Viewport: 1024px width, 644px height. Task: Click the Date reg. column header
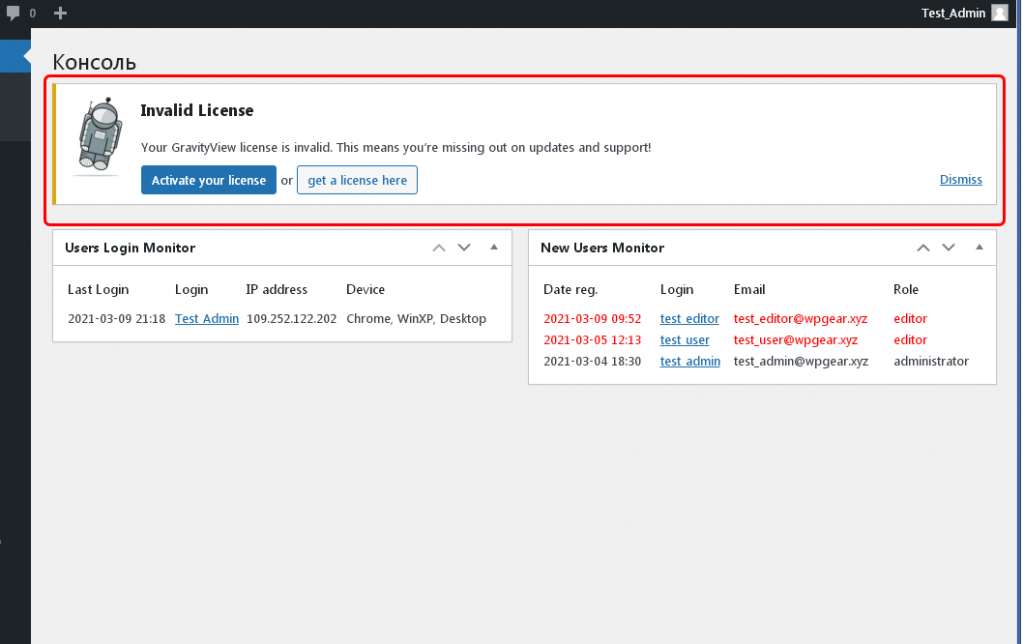[x=570, y=289]
